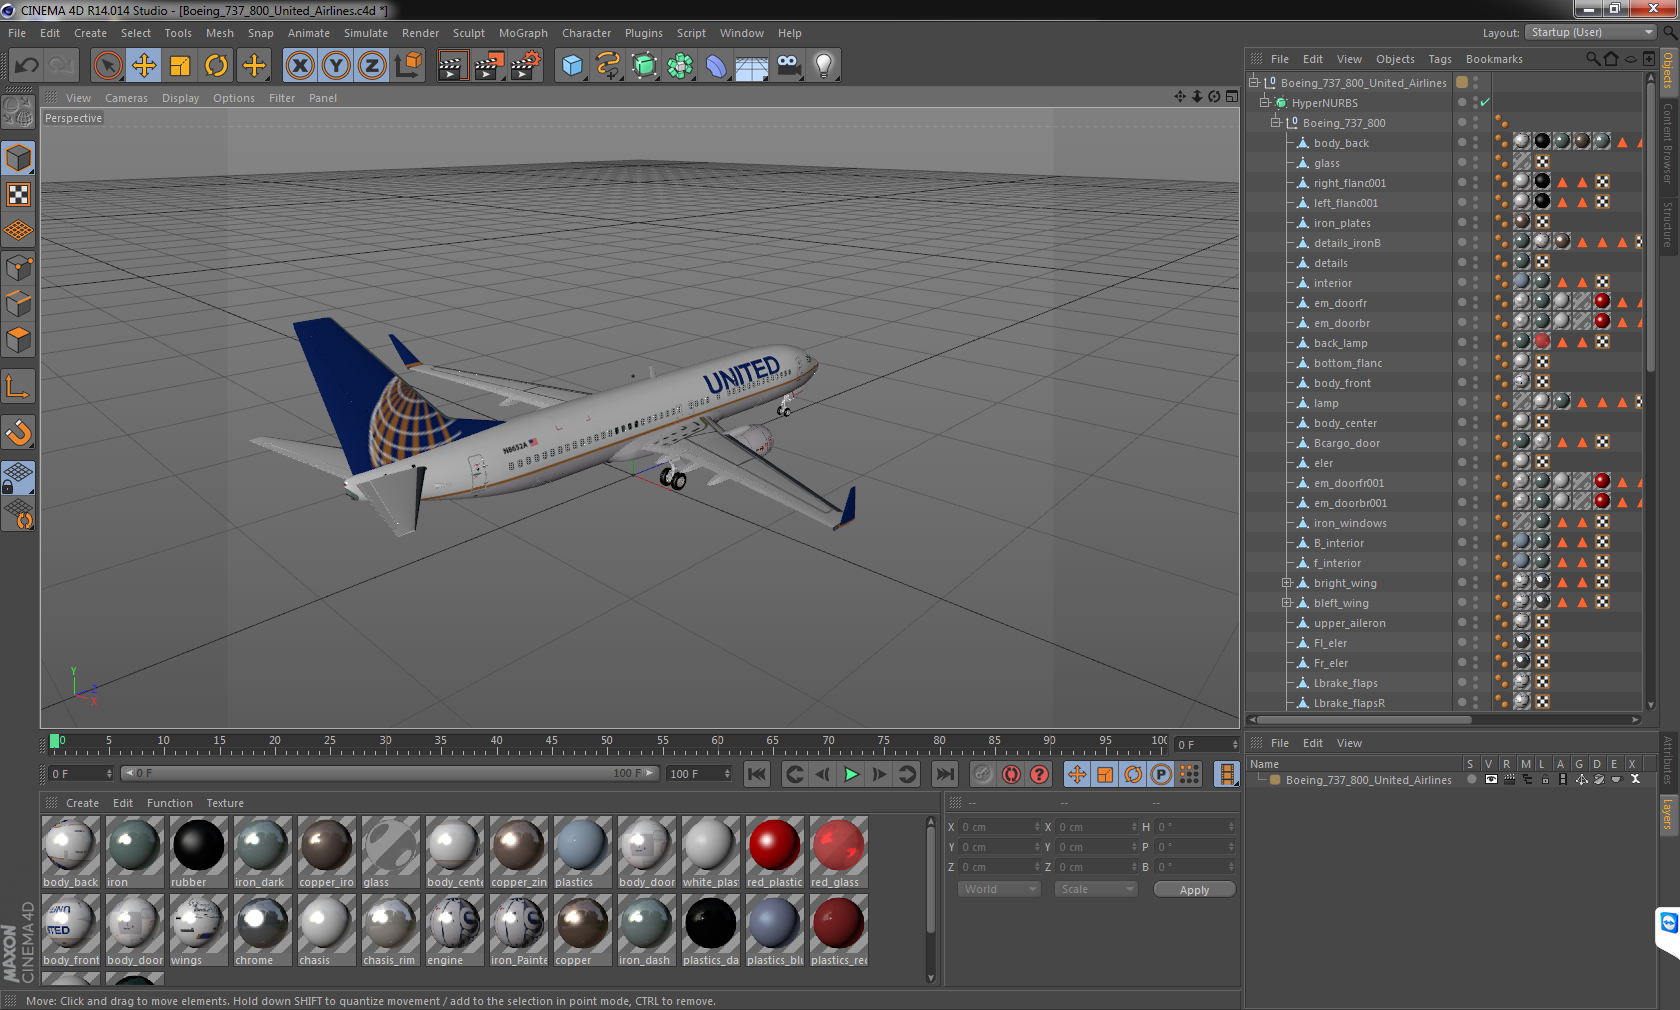The width and height of the screenshot is (1680, 1010).
Task: Enable Snap magnet icon
Action: click(19, 432)
